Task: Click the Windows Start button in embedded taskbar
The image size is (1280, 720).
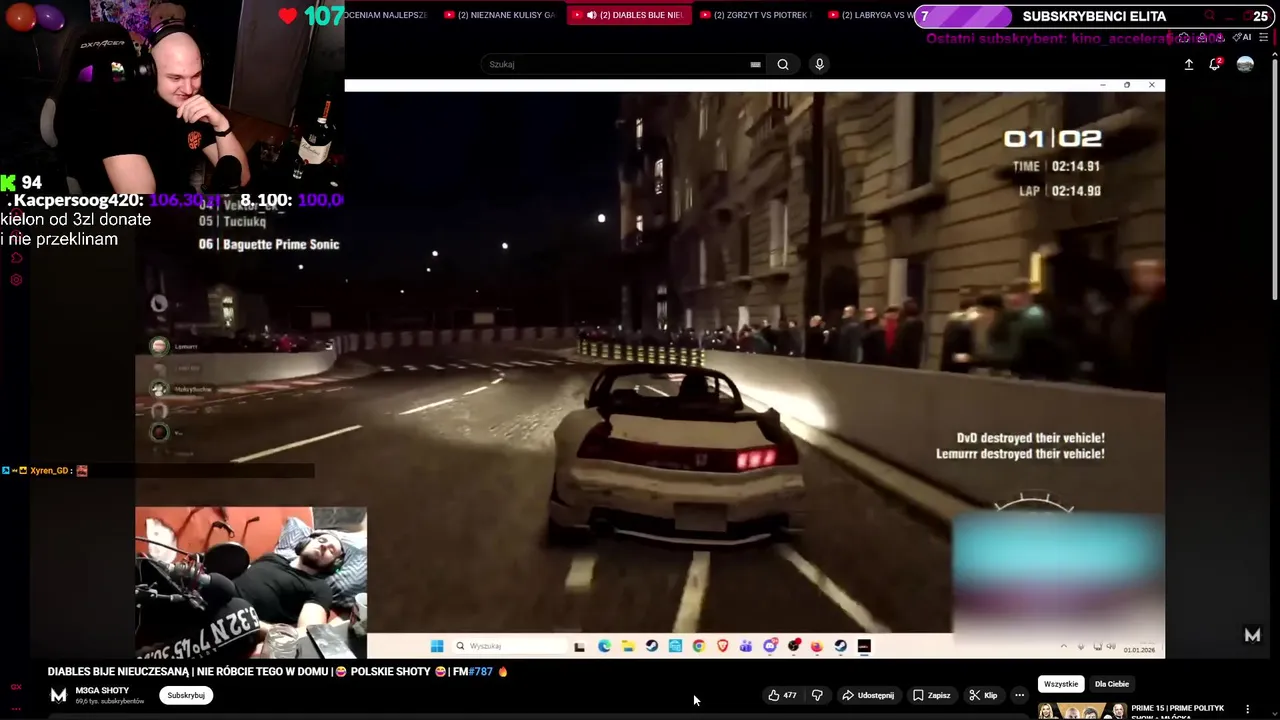Action: tap(437, 646)
